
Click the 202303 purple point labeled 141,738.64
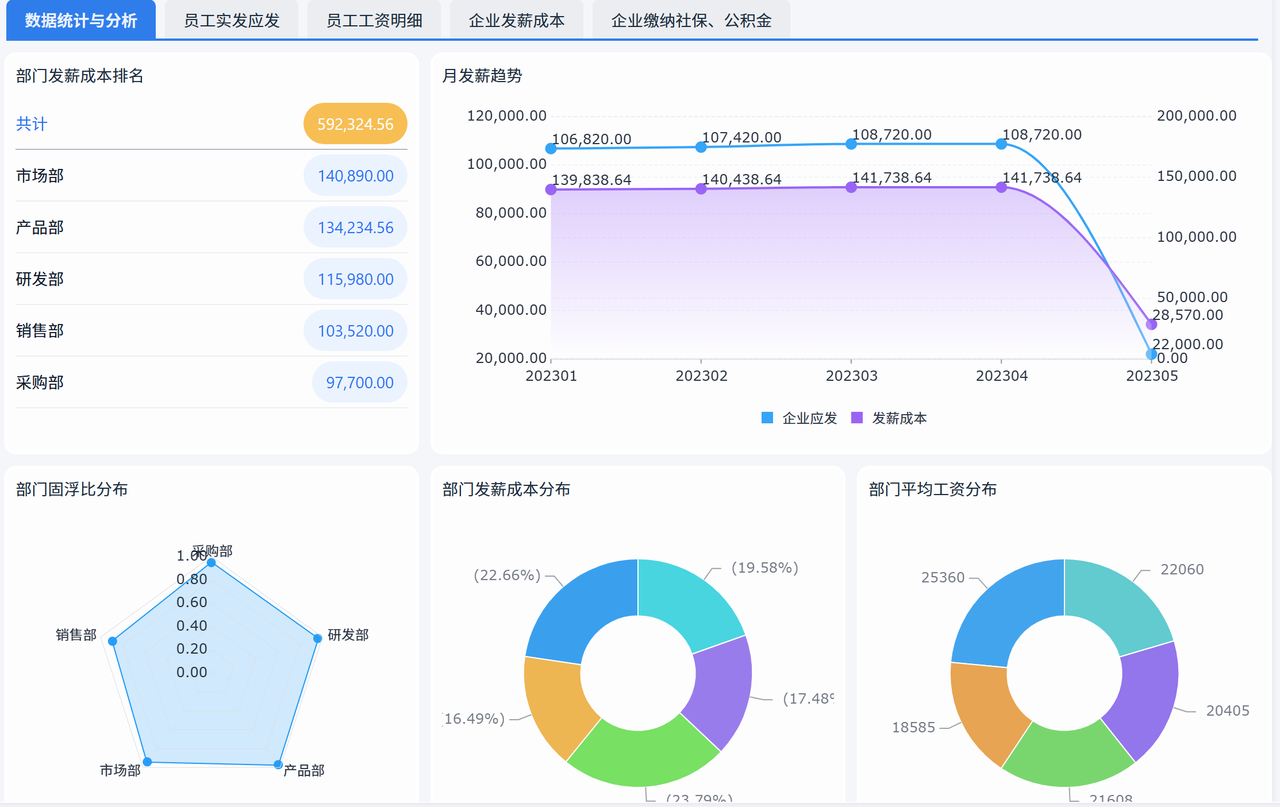click(851, 187)
